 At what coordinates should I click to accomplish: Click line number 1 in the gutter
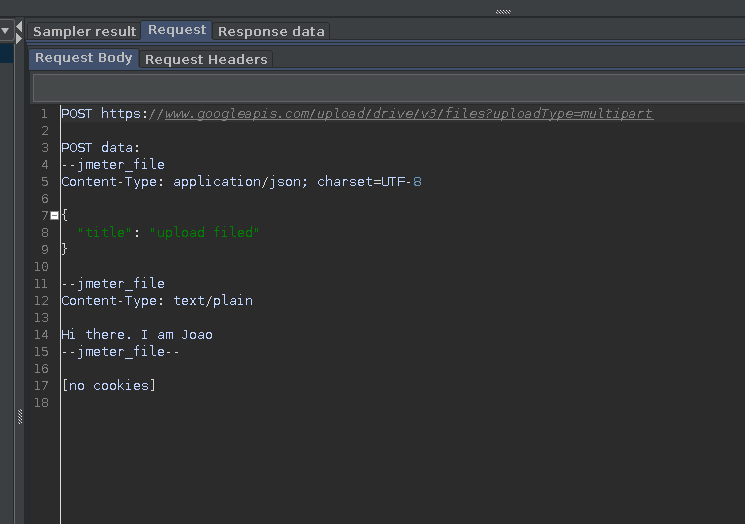coord(44,114)
